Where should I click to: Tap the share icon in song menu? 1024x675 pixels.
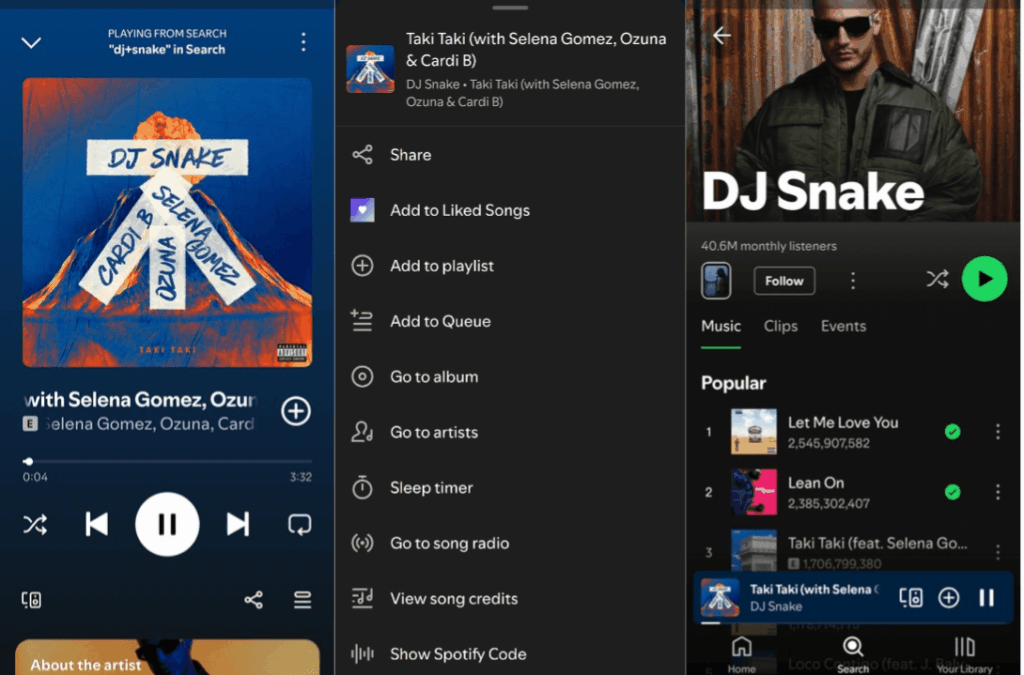pyautogui.click(x=362, y=155)
